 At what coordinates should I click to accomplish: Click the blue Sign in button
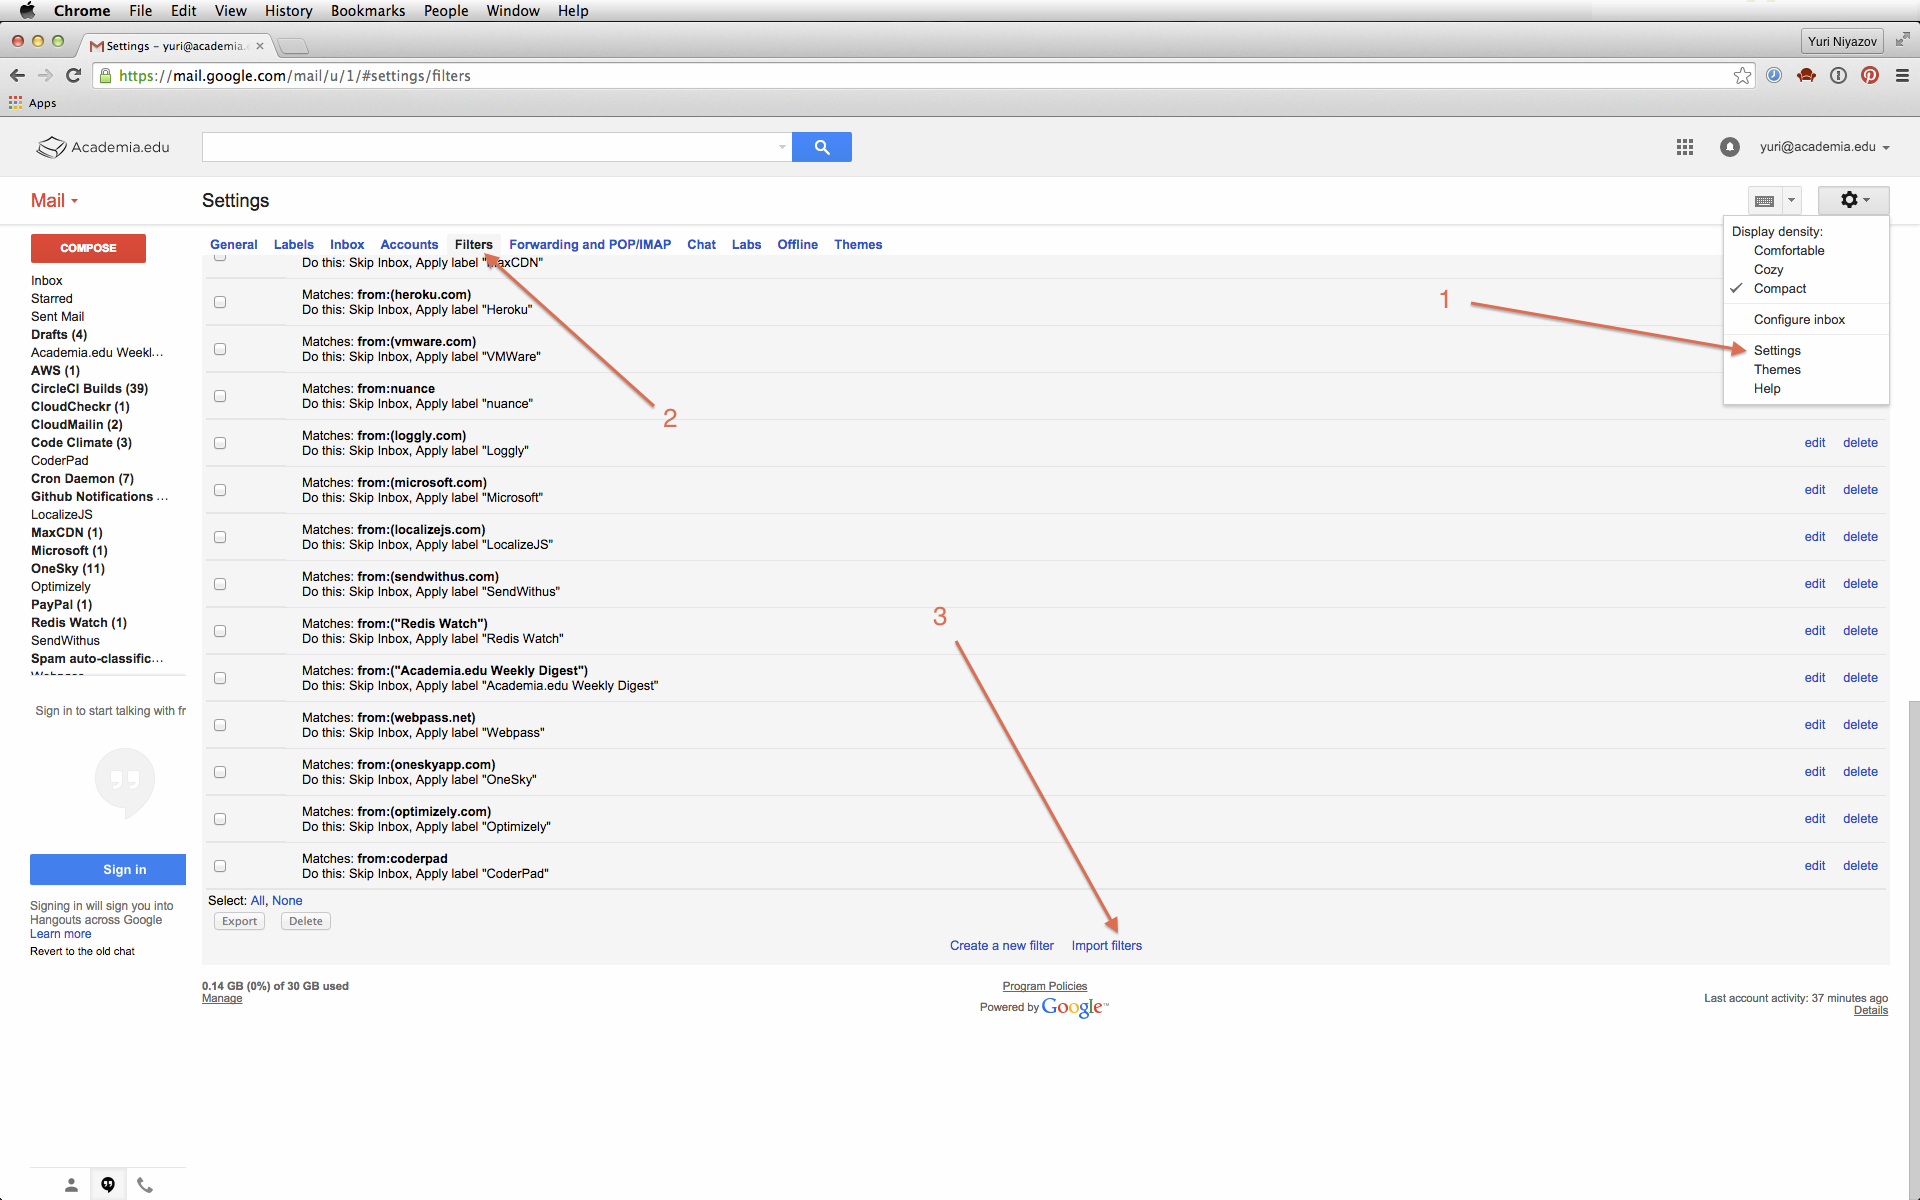(108, 870)
